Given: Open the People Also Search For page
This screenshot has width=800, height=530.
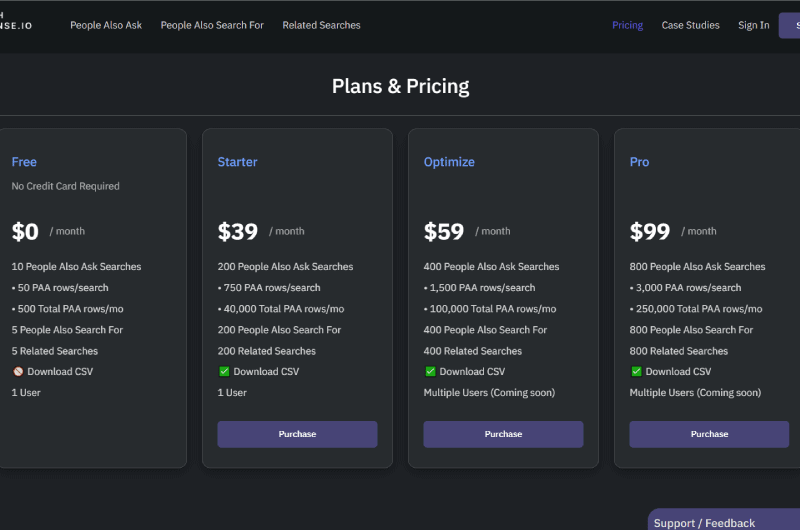Looking at the screenshot, I should pos(212,25).
